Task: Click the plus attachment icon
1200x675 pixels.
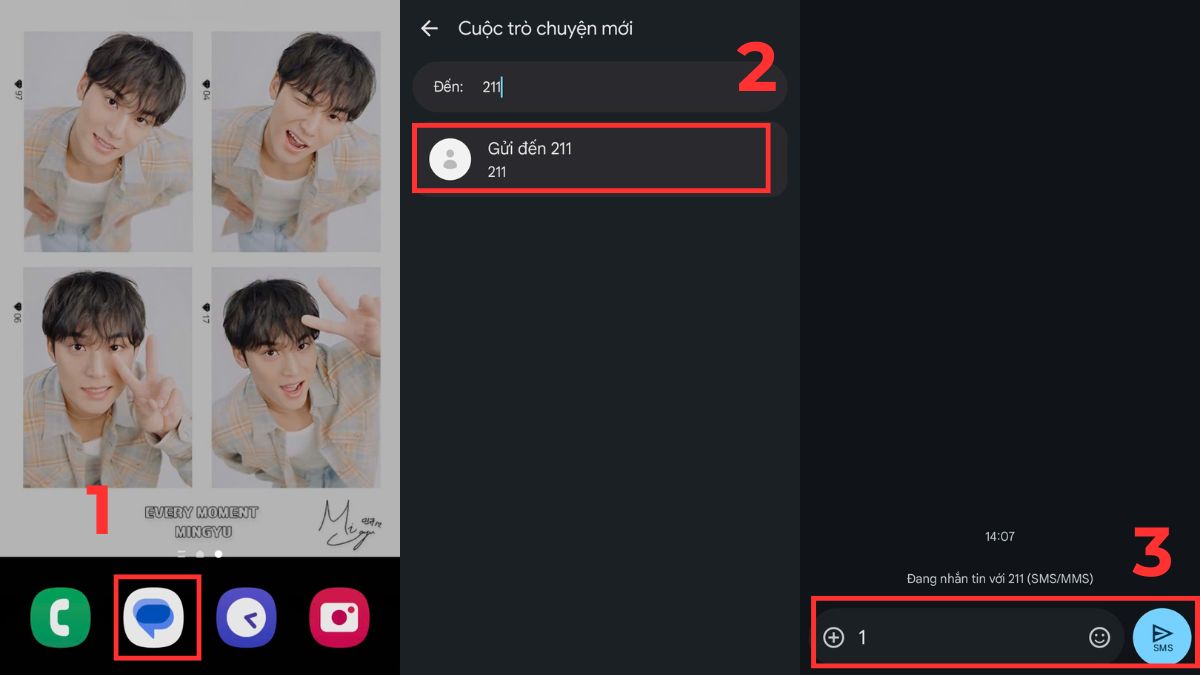Action: pos(833,637)
